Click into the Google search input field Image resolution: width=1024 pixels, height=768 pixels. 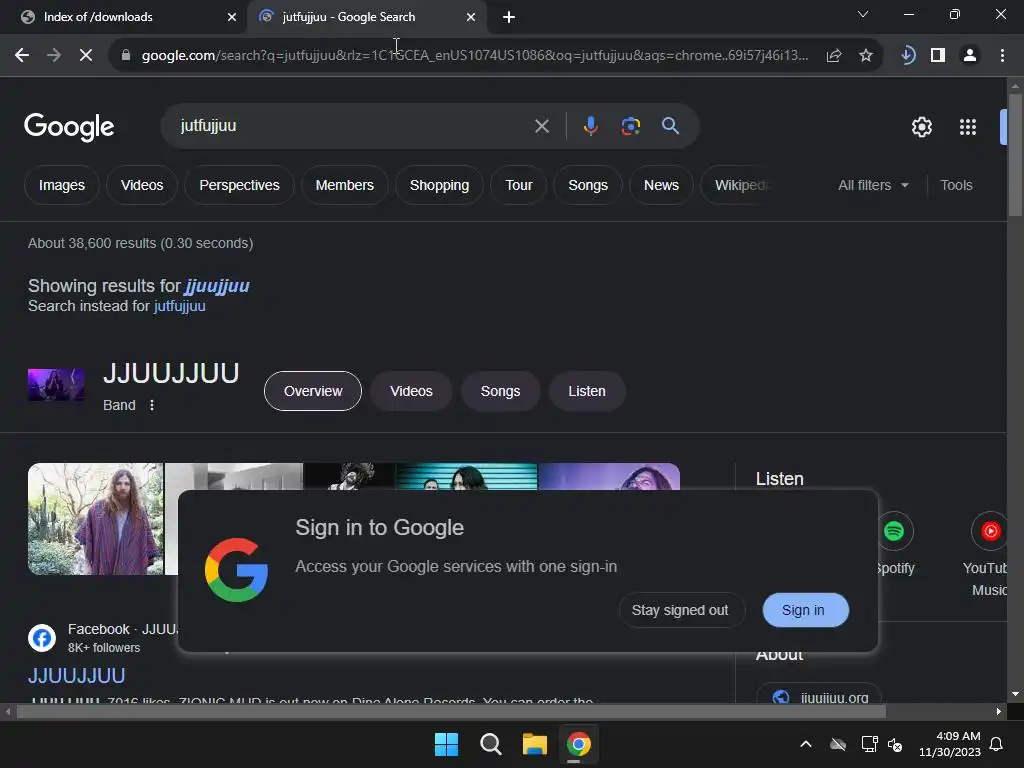(353, 126)
